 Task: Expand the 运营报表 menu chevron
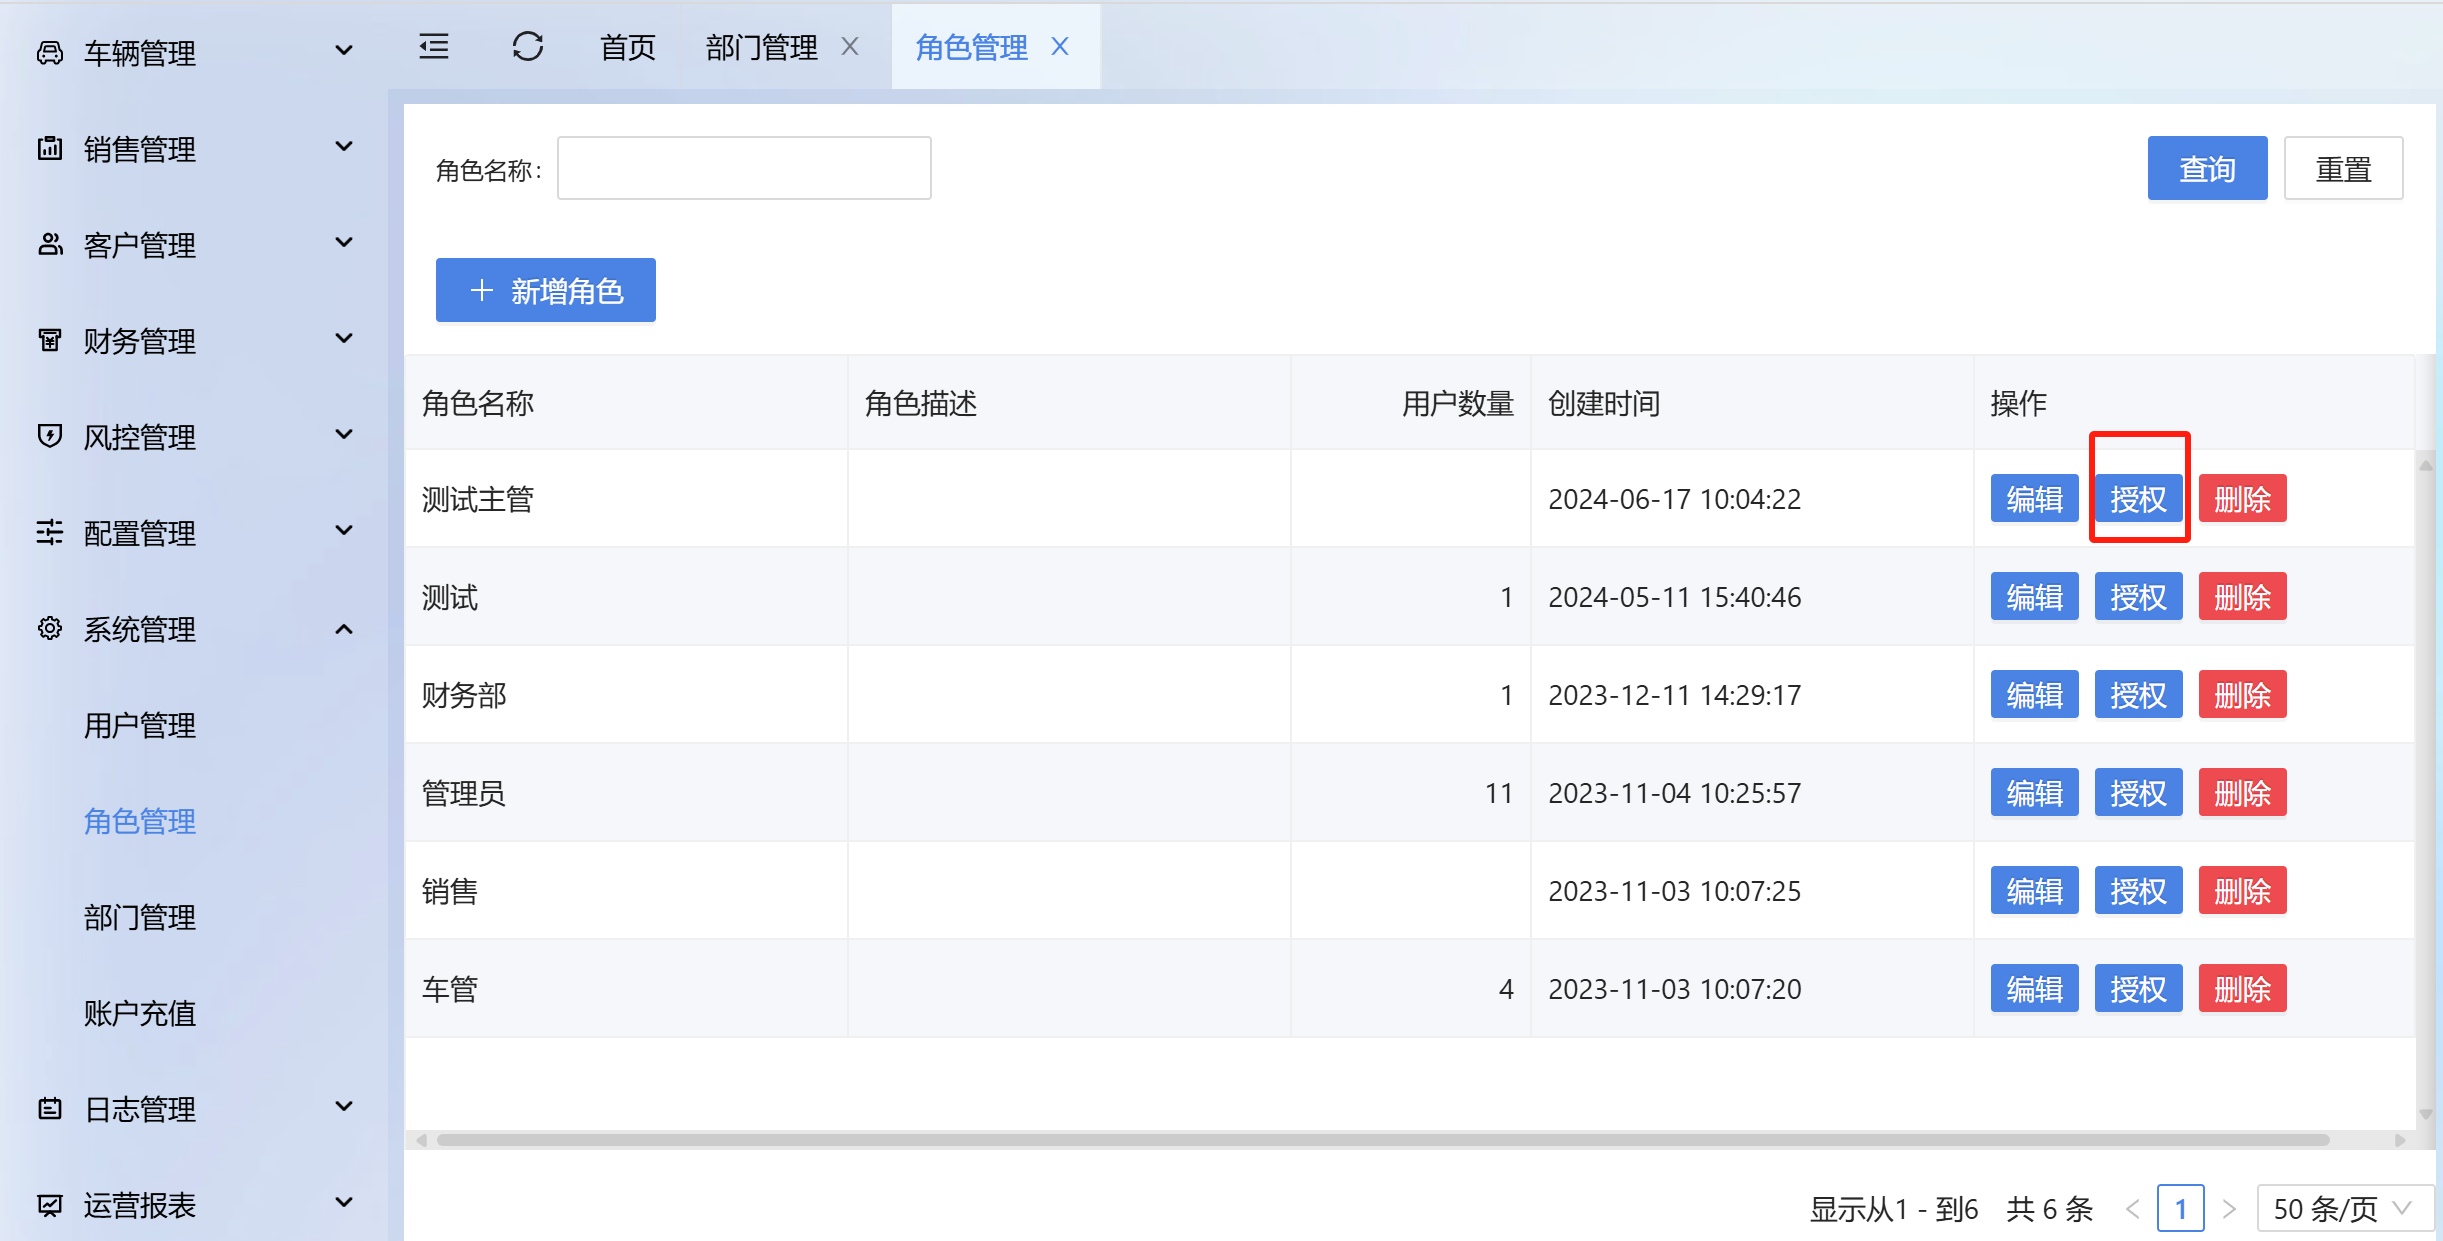pos(343,1203)
